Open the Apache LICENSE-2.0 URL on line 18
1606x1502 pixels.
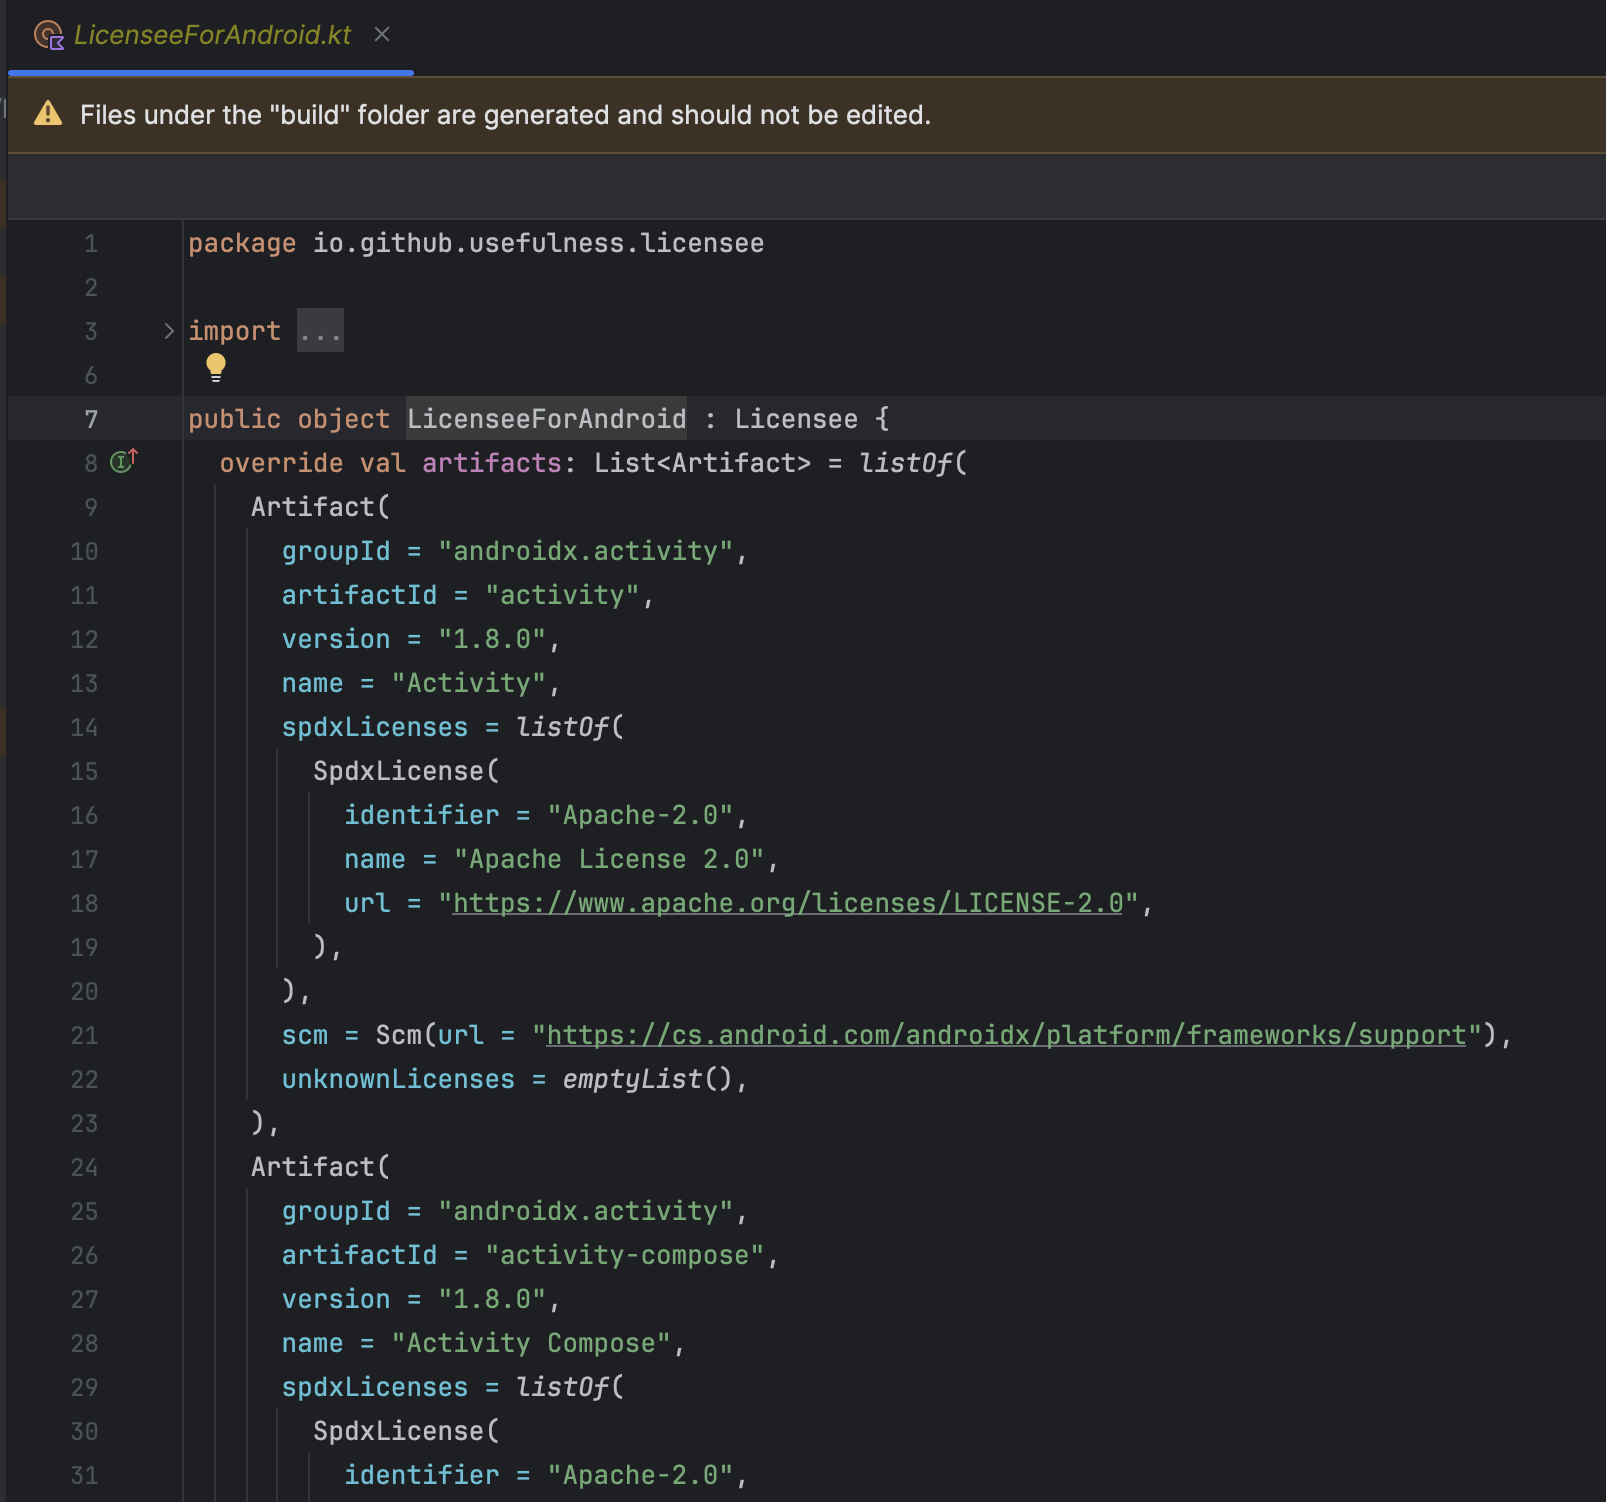click(x=788, y=903)
